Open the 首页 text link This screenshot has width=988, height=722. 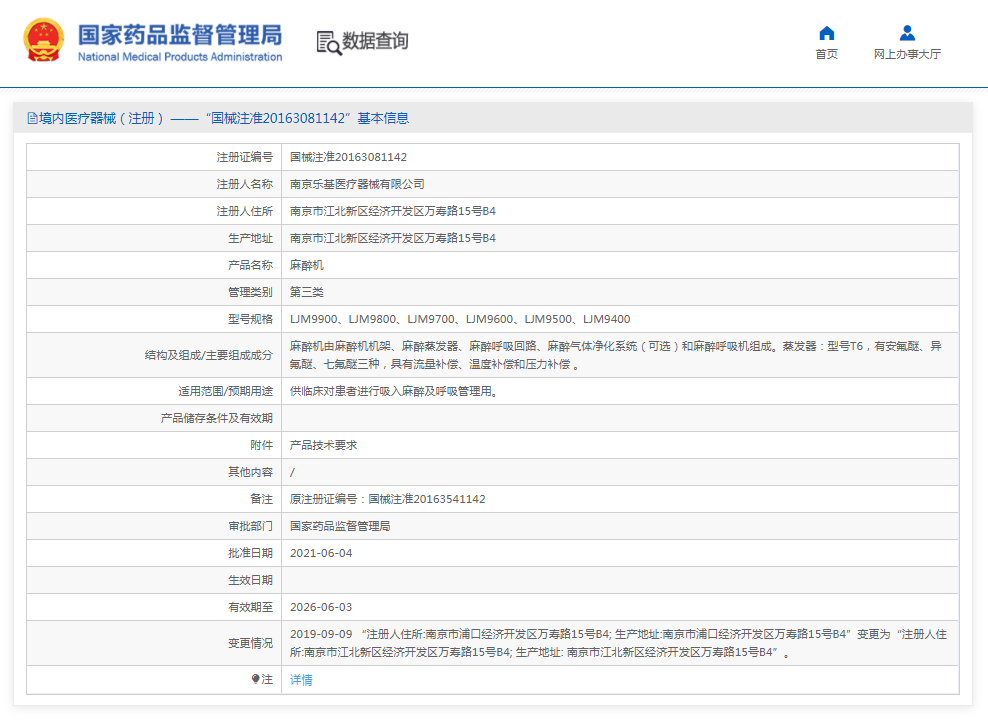(x=826, y=55)
